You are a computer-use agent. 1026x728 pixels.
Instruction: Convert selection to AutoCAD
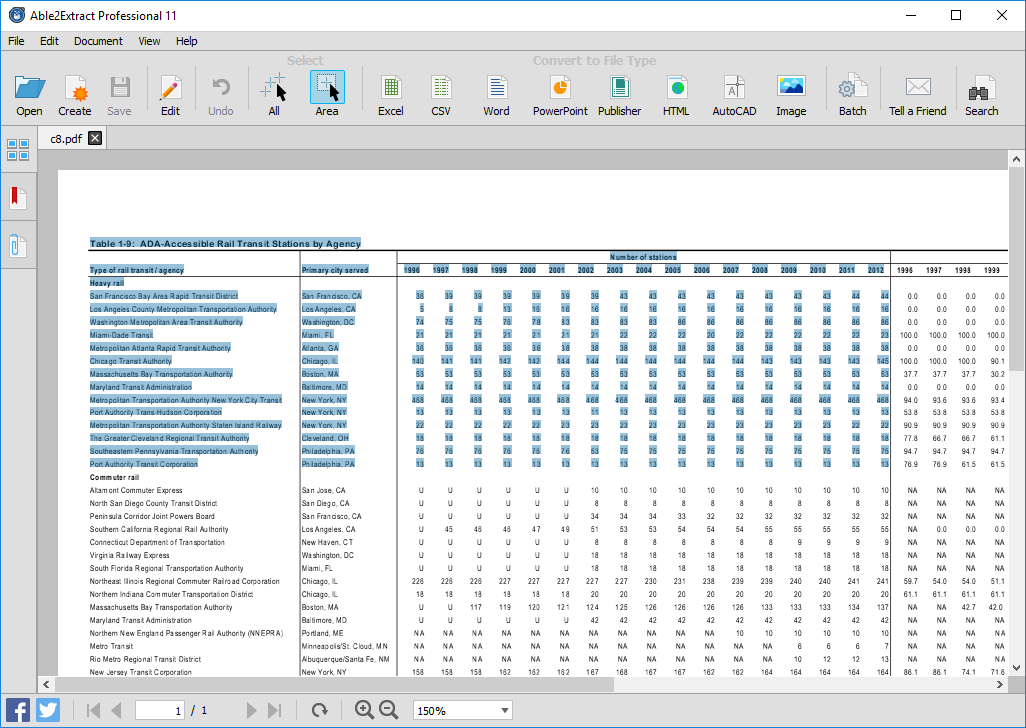[x=734, y=95]
